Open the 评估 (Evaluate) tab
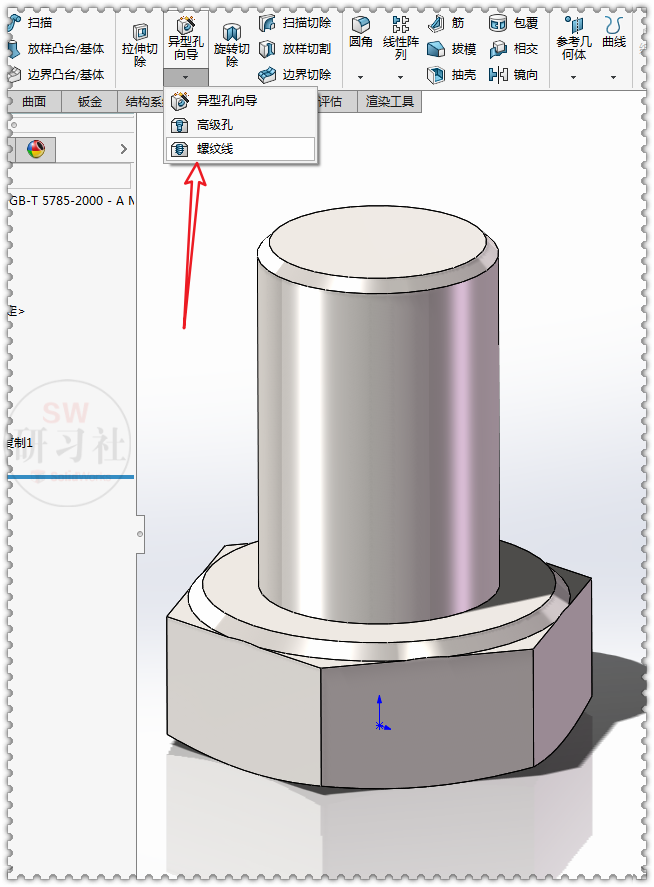This screenshot has height=887, width=654. tap(336, 101)
